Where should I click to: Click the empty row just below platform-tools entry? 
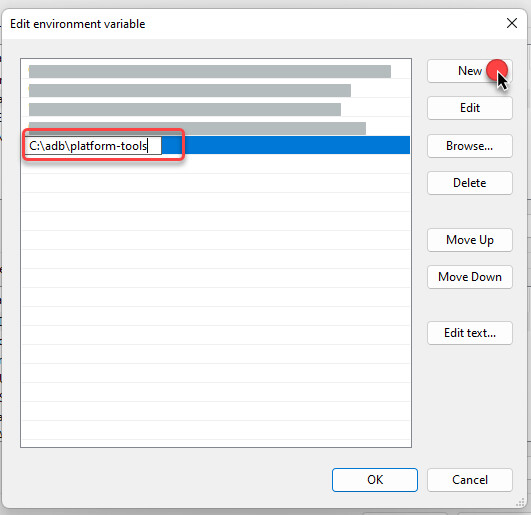pyautogui.click(x=216, y=164)
